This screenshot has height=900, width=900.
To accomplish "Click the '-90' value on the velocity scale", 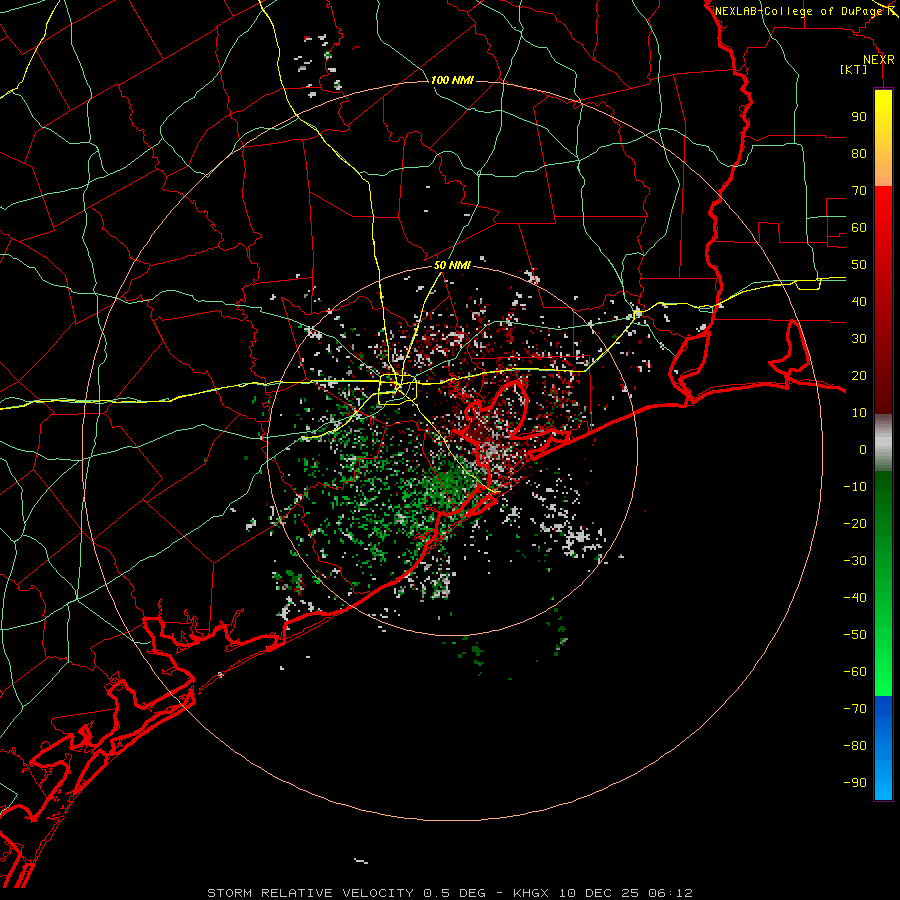I will click(x=855, y=783).
